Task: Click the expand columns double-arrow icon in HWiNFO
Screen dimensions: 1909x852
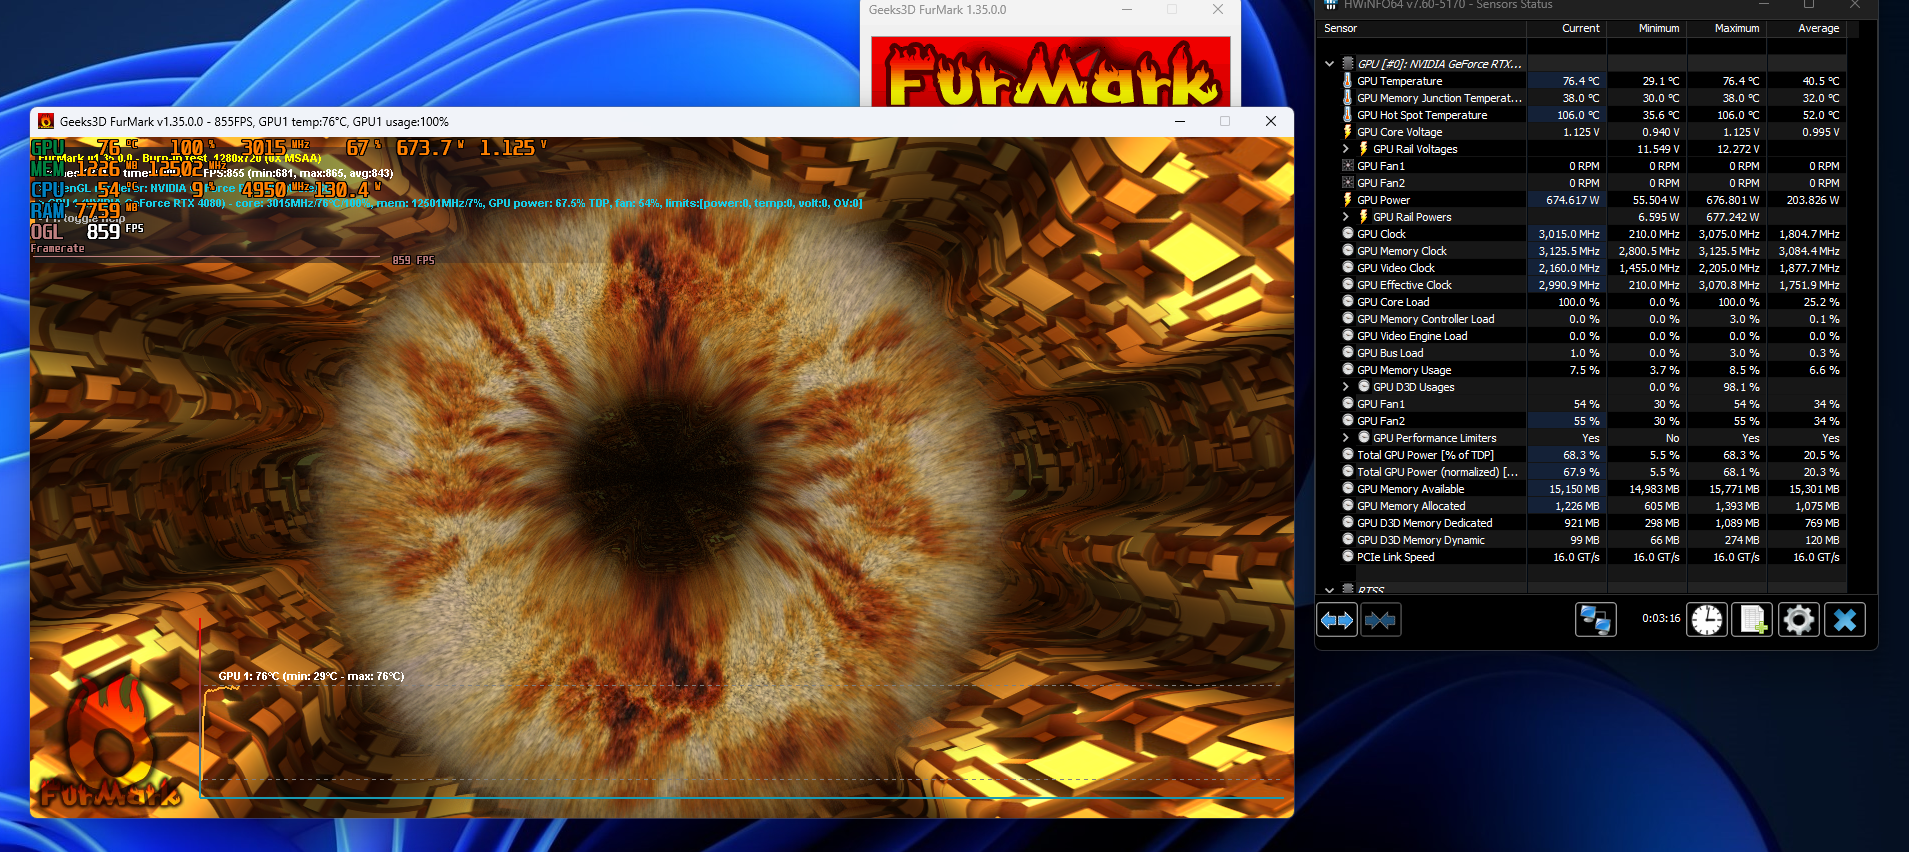Action: [x=1337, y=621]
